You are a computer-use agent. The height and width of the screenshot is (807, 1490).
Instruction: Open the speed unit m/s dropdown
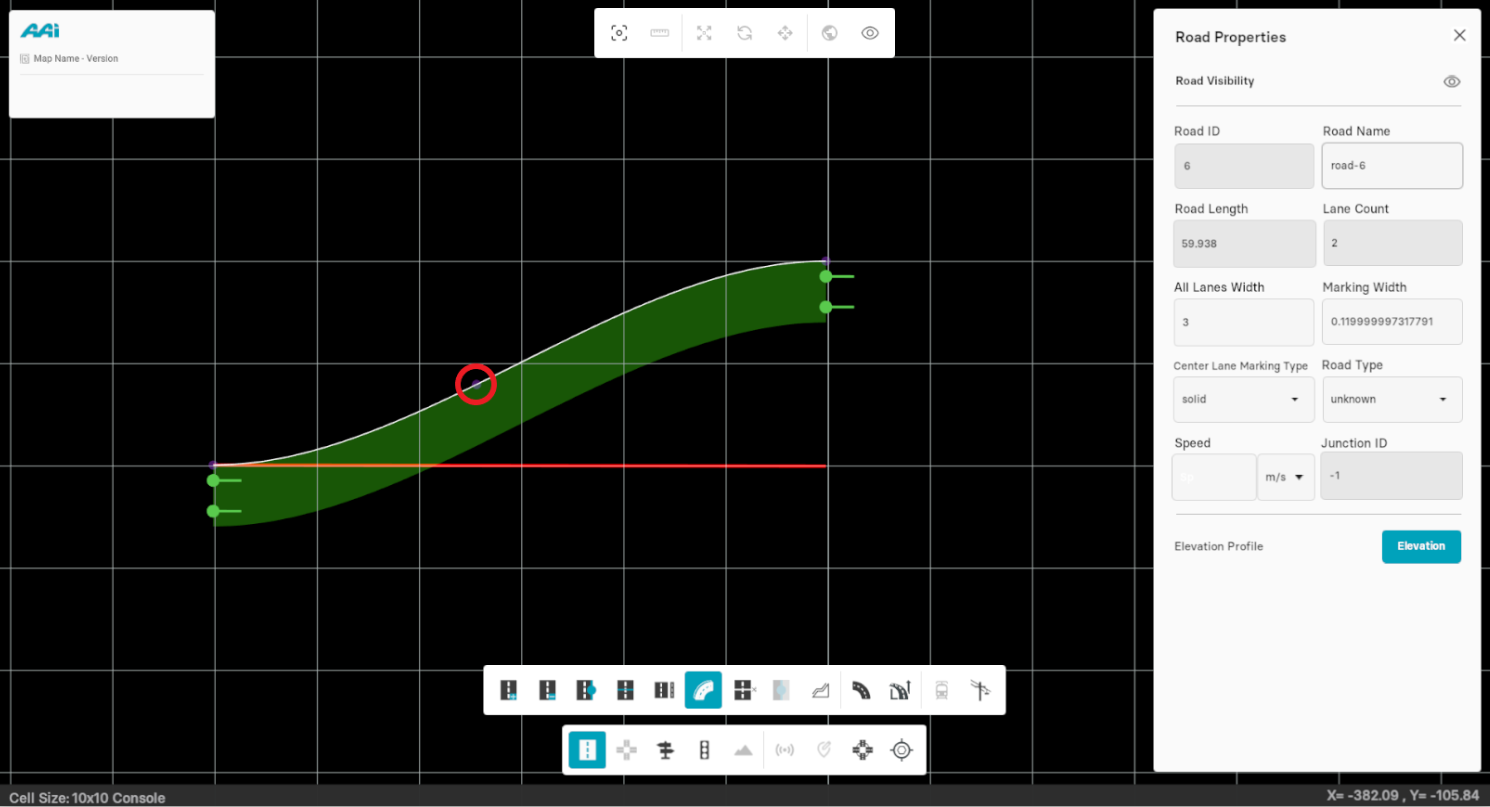point(1285,477)
